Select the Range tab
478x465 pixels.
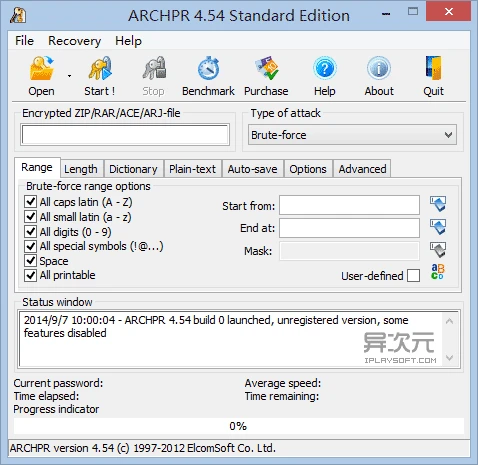coord(37,167)
